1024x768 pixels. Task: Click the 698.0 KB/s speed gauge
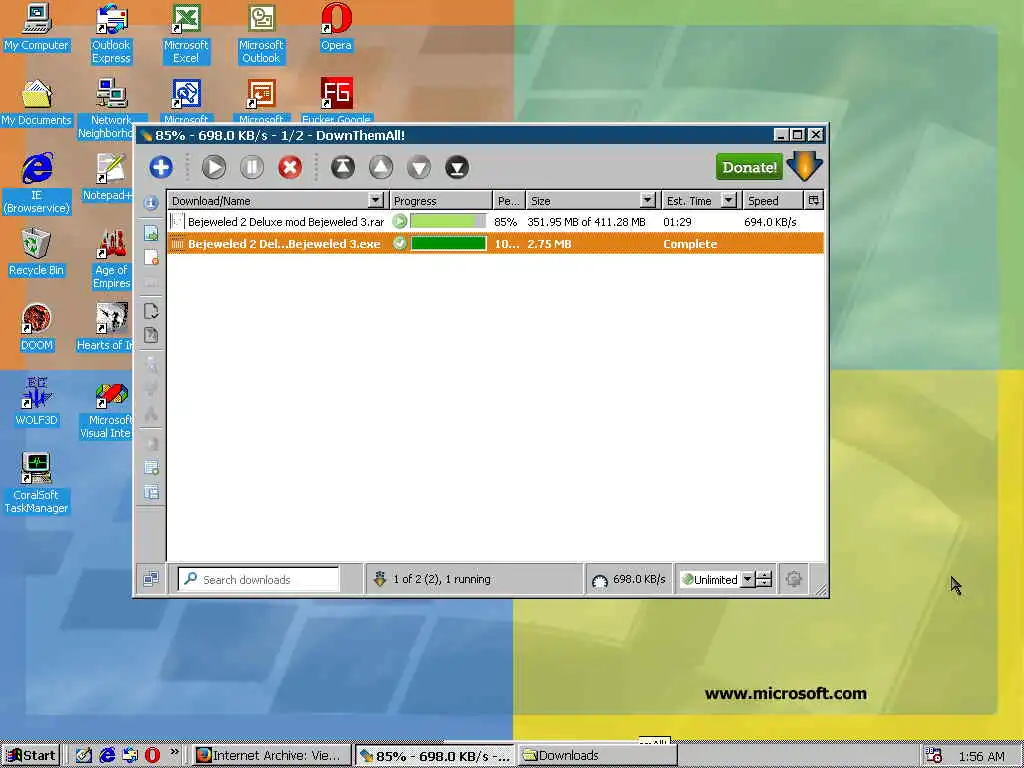pos(628,579)
